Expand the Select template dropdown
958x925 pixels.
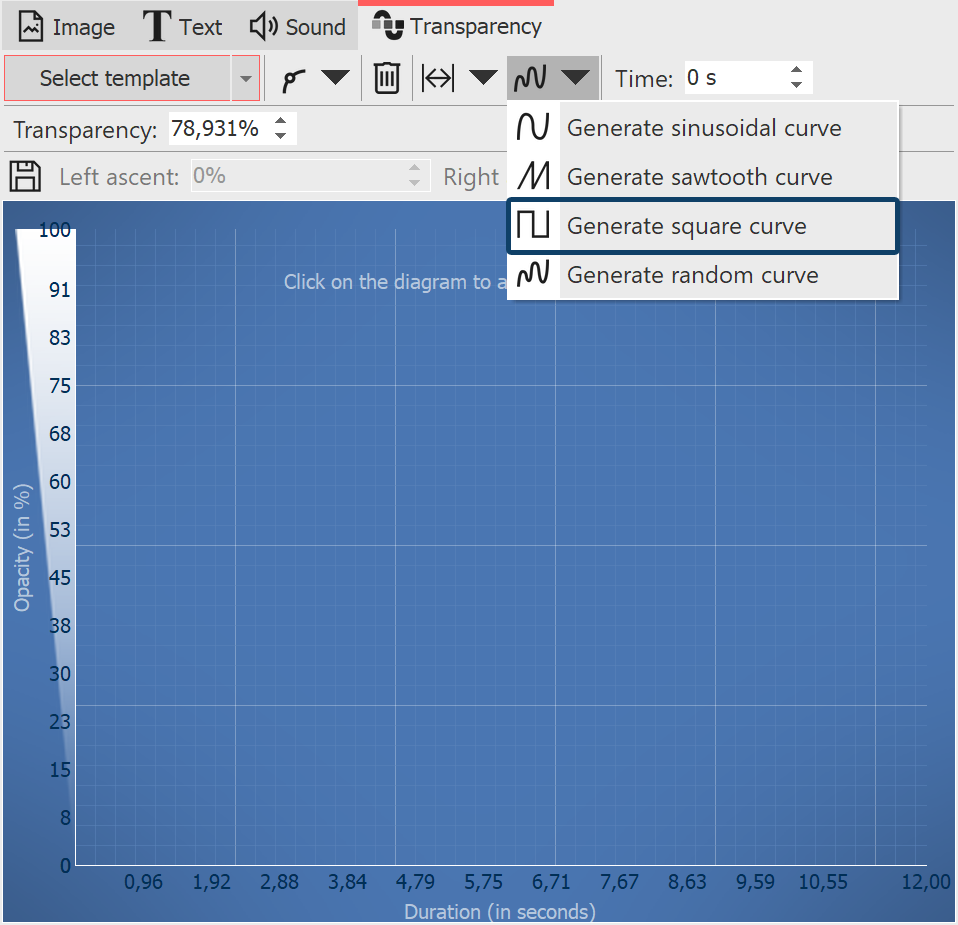point(245,77)
